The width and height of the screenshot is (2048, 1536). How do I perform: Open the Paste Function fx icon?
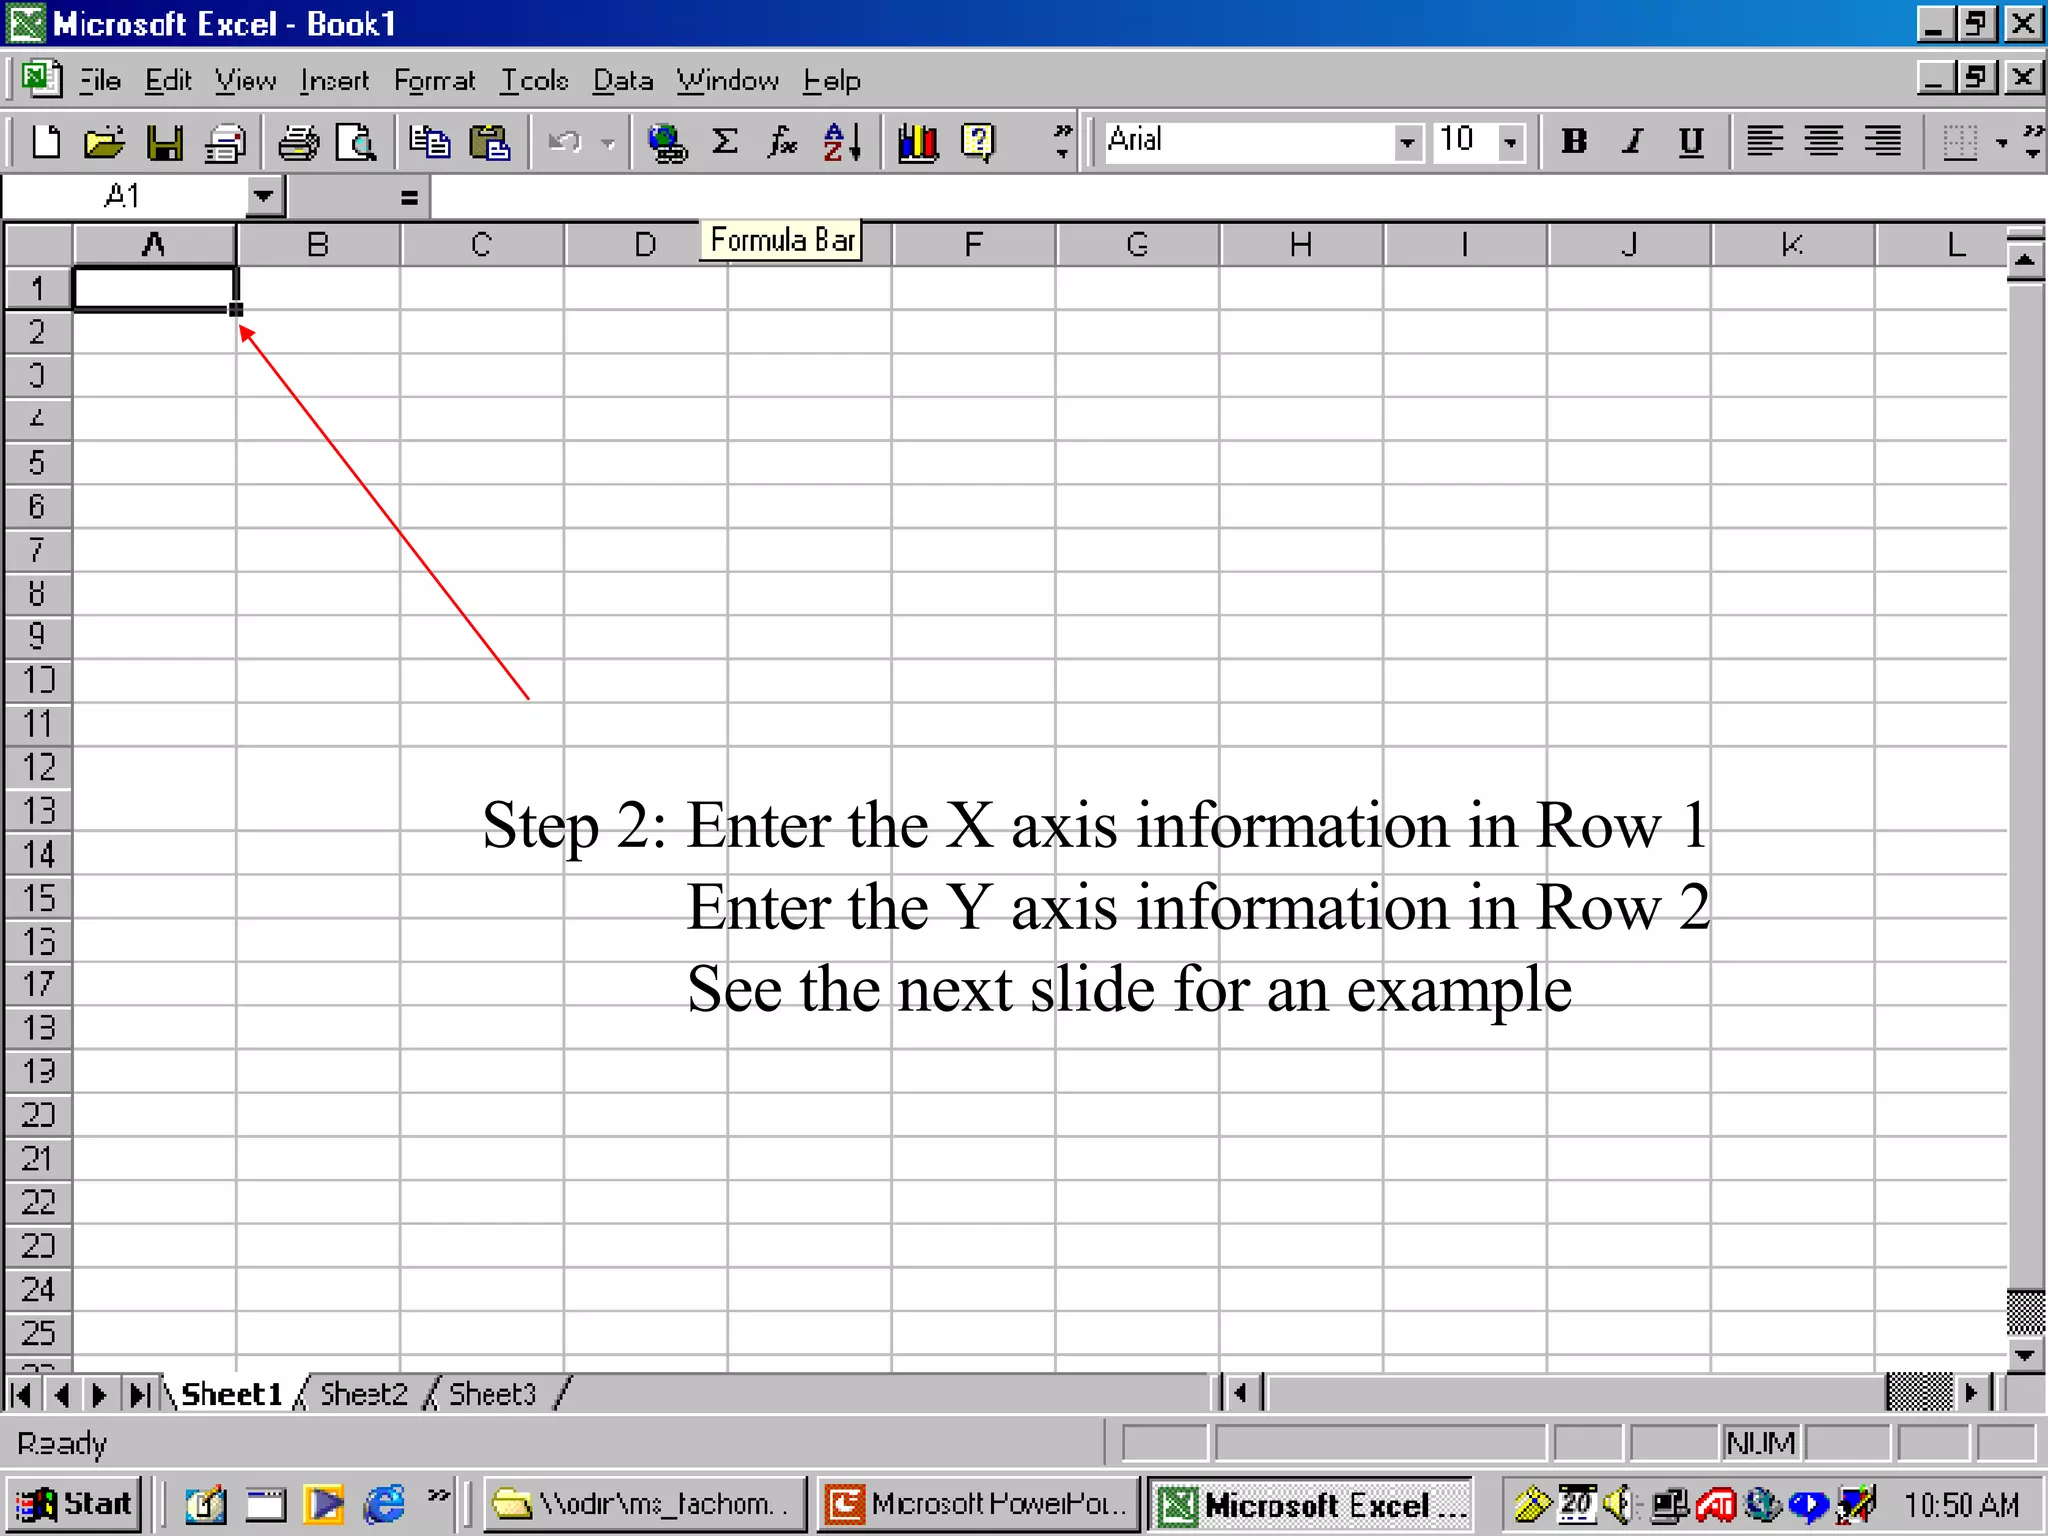point(782,142)
